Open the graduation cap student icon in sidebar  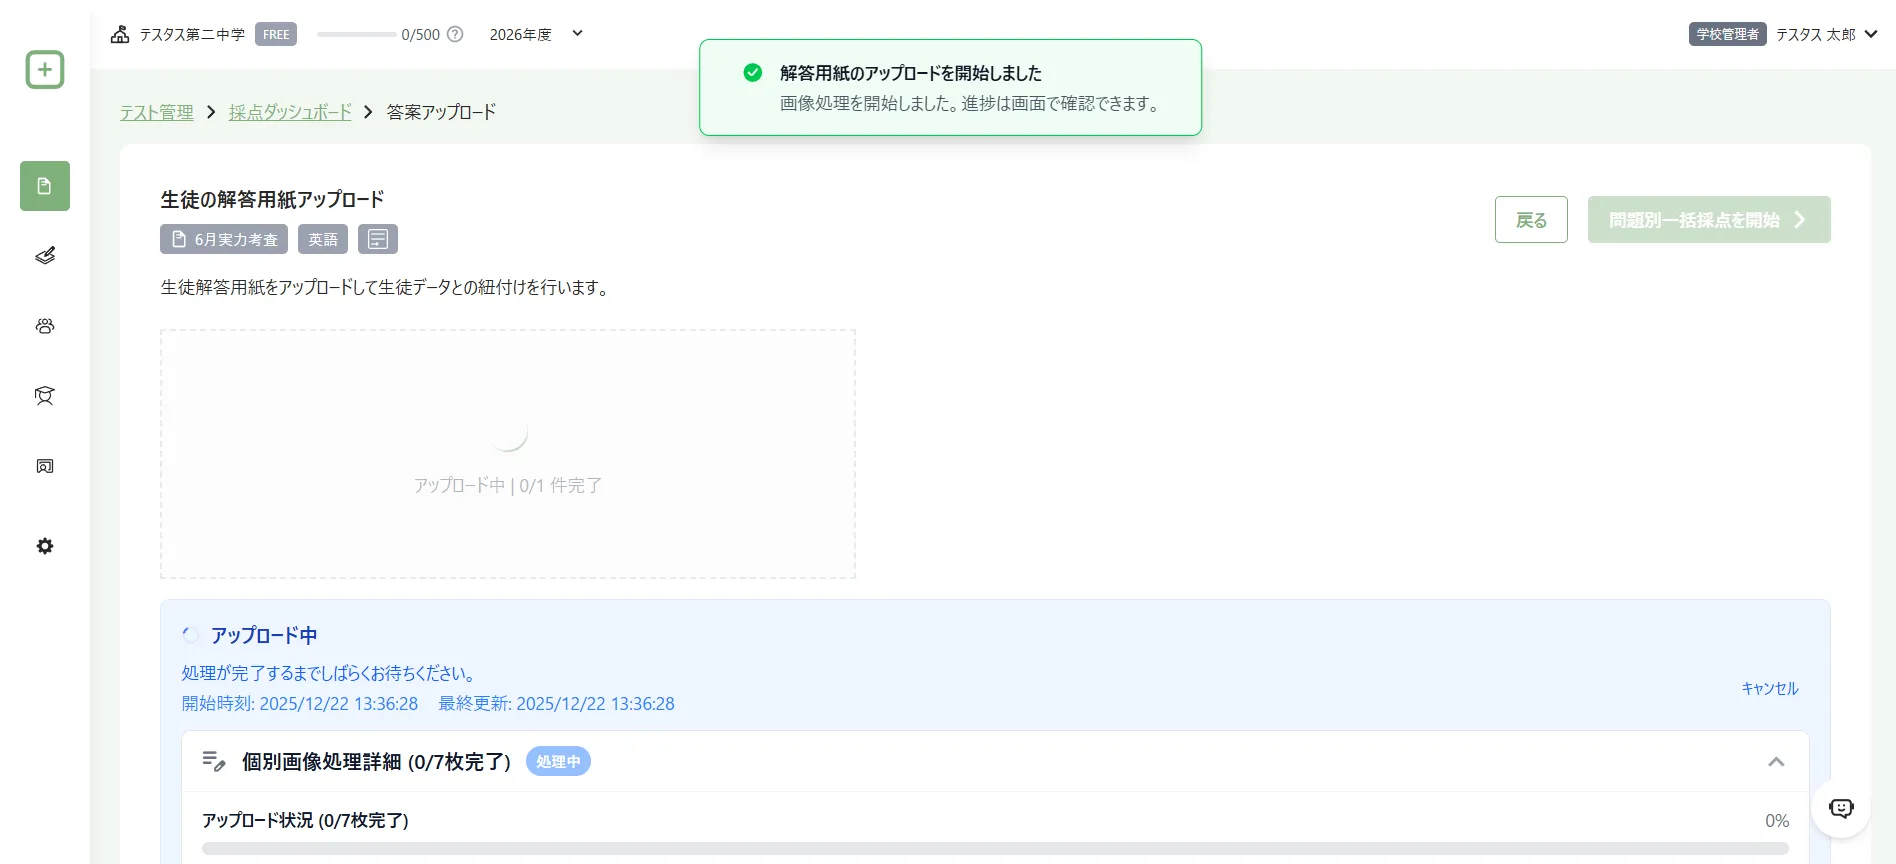click(45, 396)
